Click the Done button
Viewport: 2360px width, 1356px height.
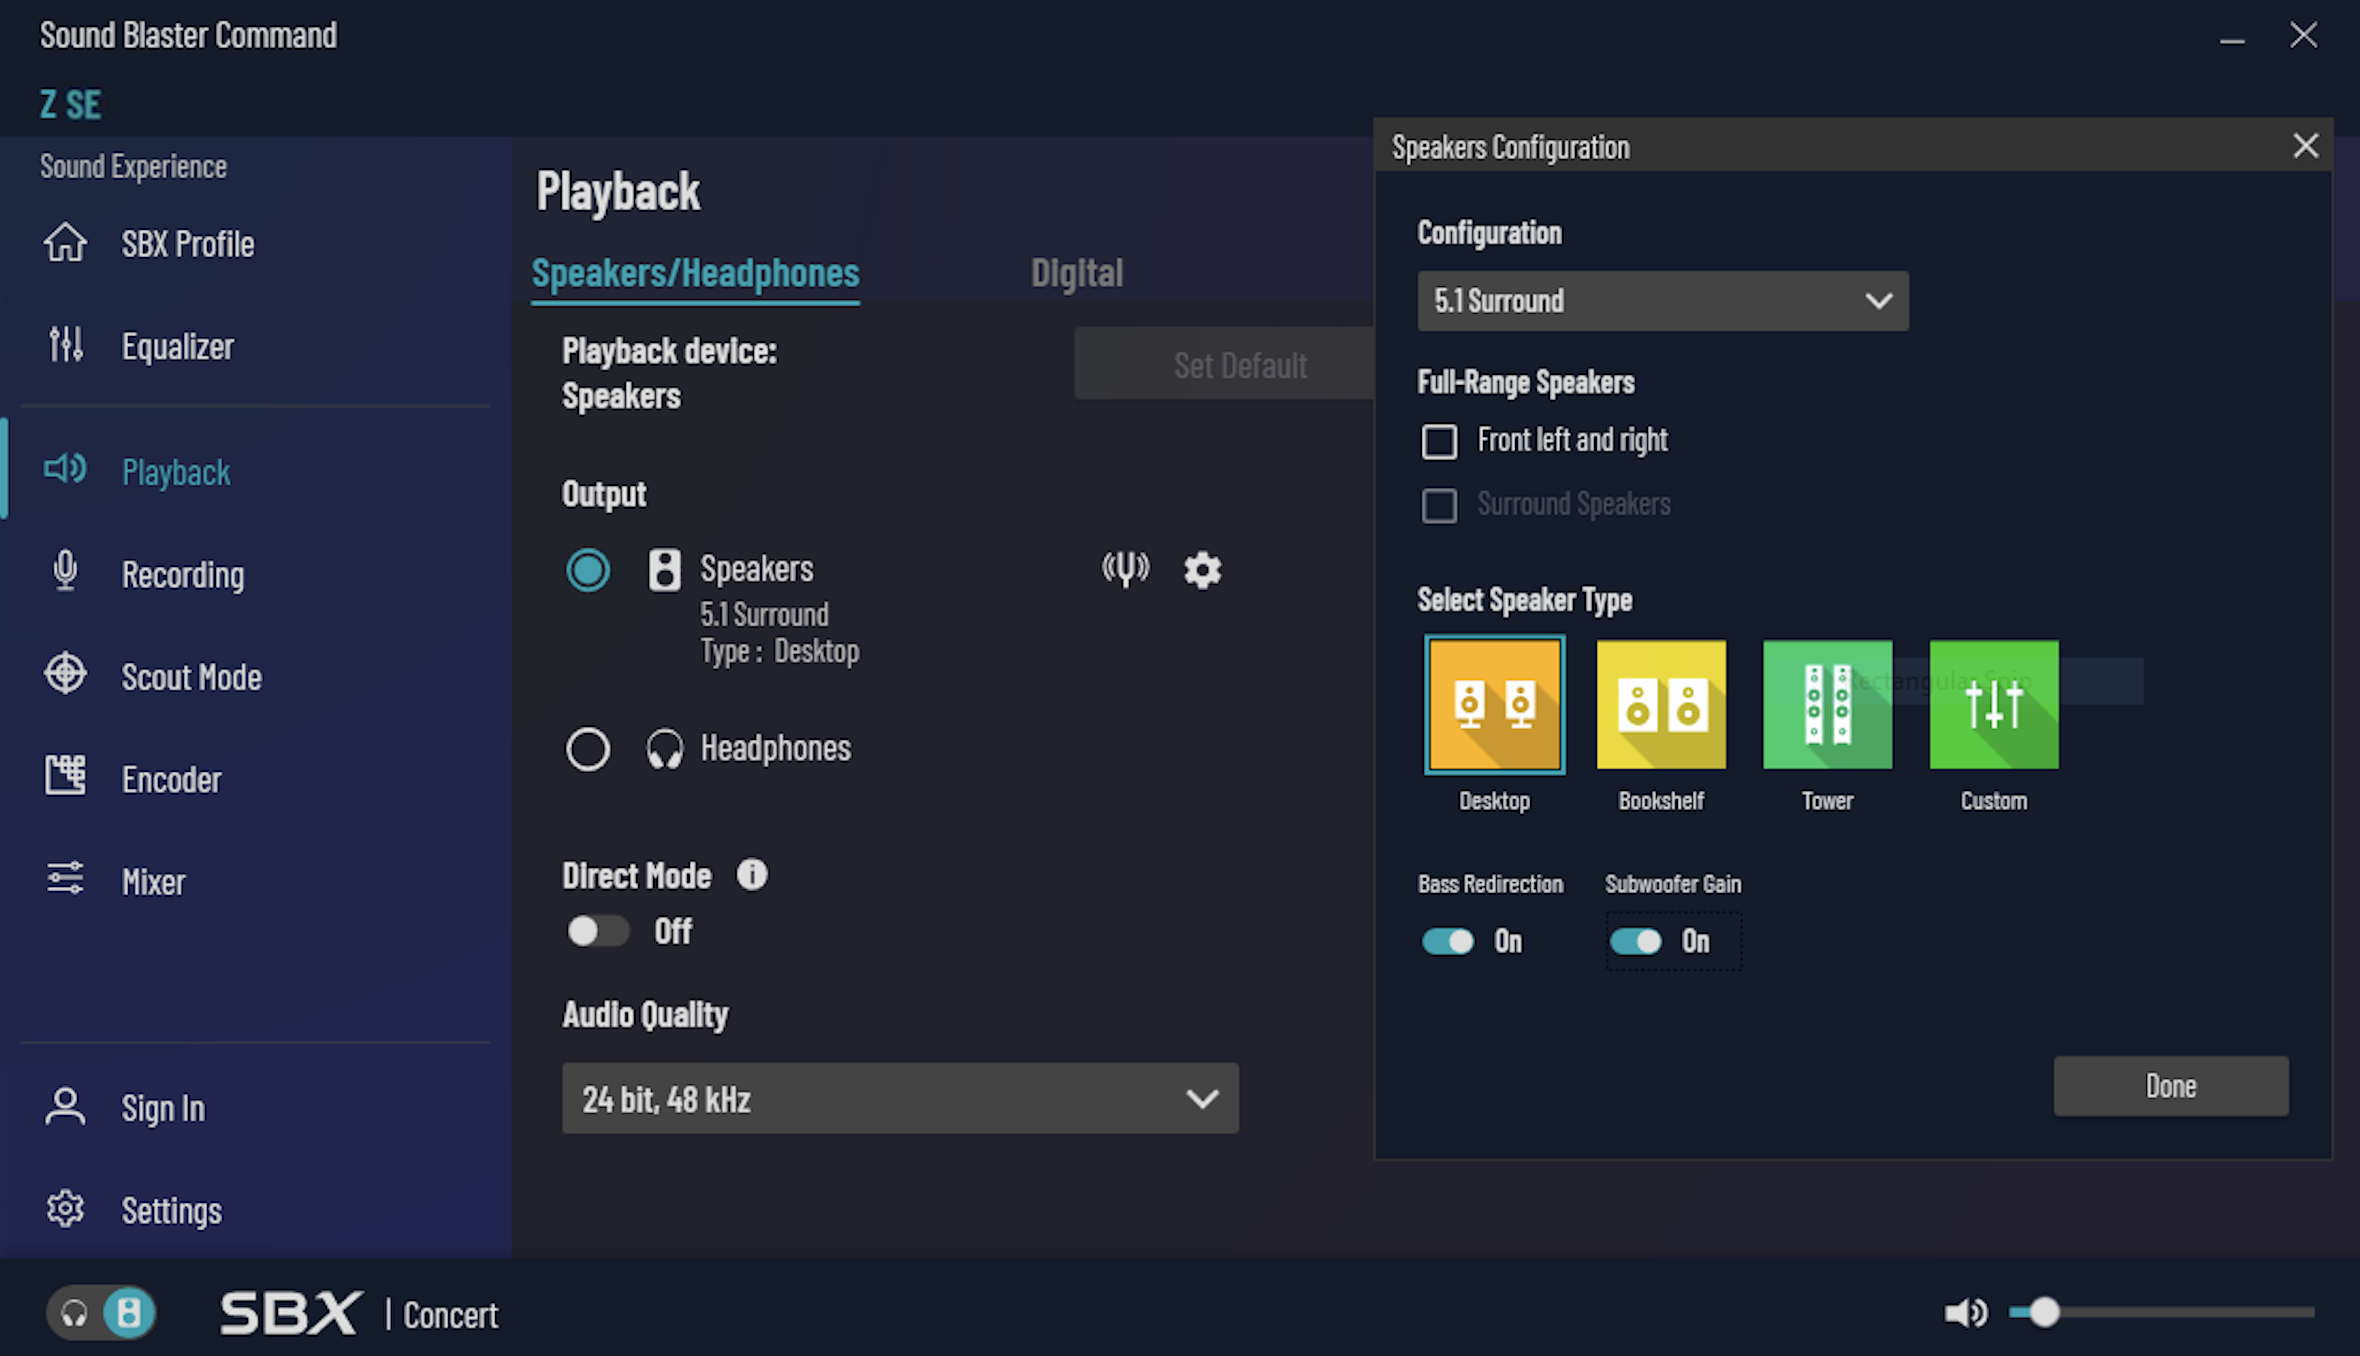(x=2170, y=1086)
